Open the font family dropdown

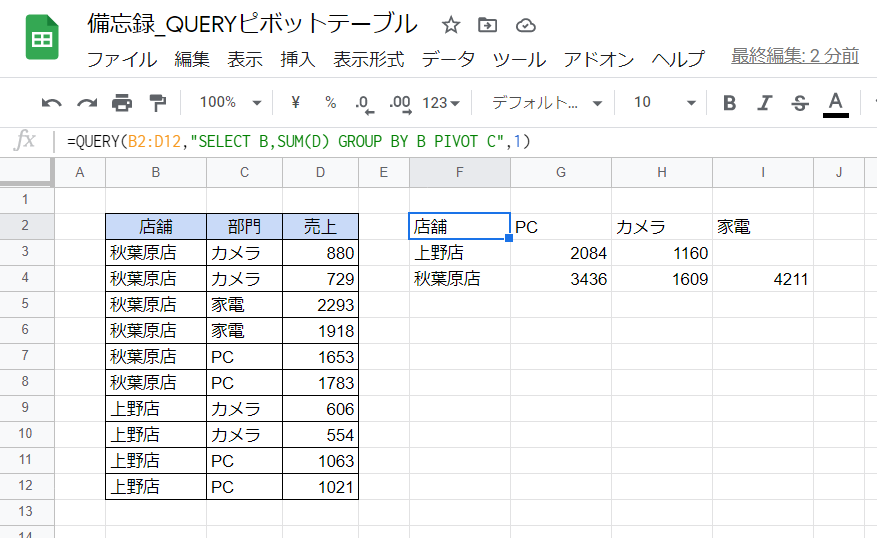click(x=546, y=102)
